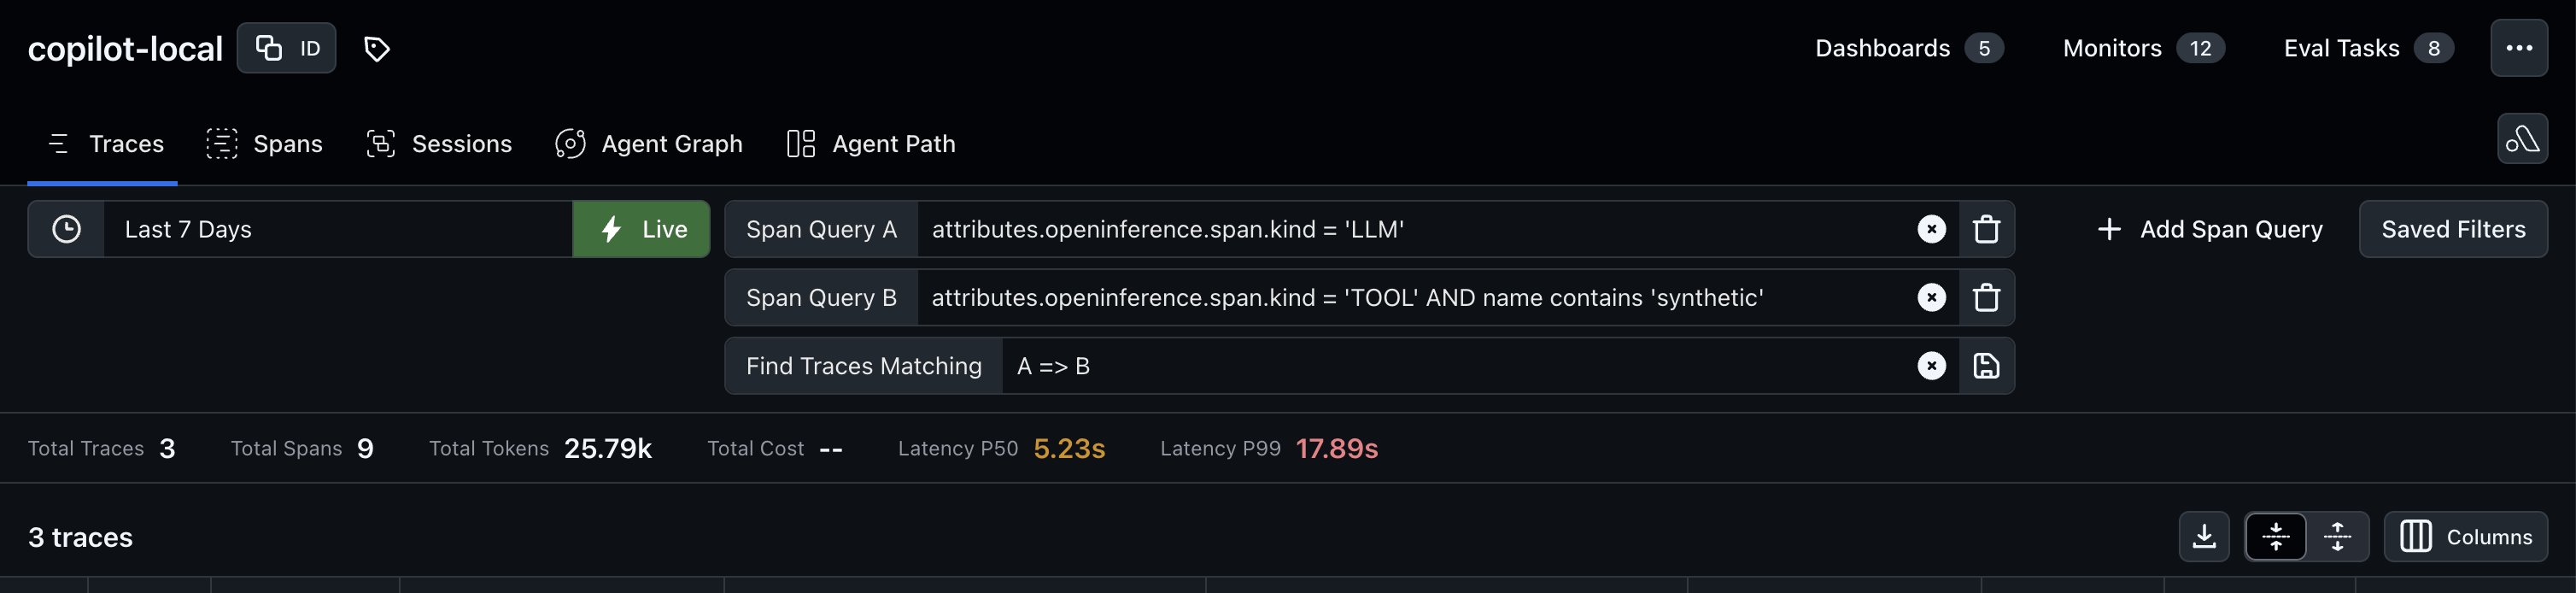Screen dimensions: 2576x593
Task: Open the more options ellipsis menu
Action: [2520, 47]
